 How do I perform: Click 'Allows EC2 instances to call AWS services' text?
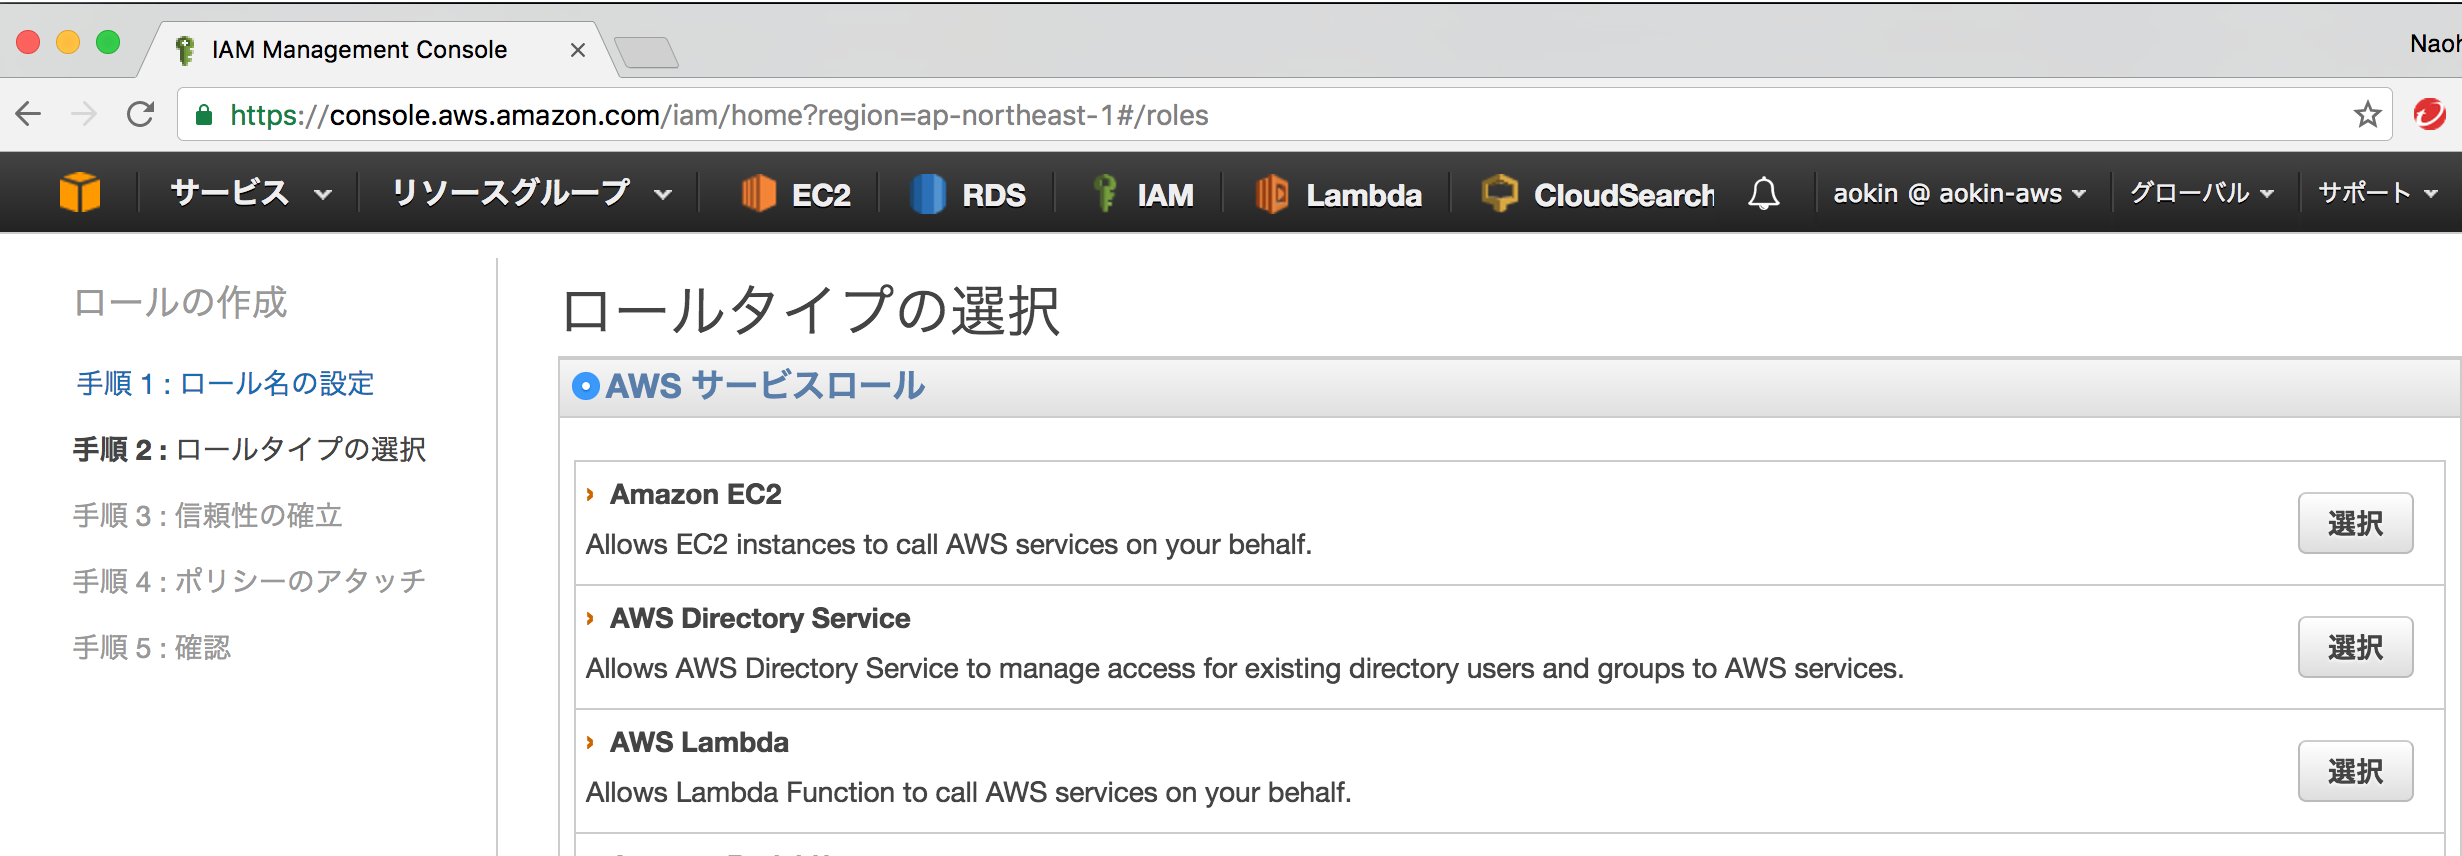click(x=948, y=544)
